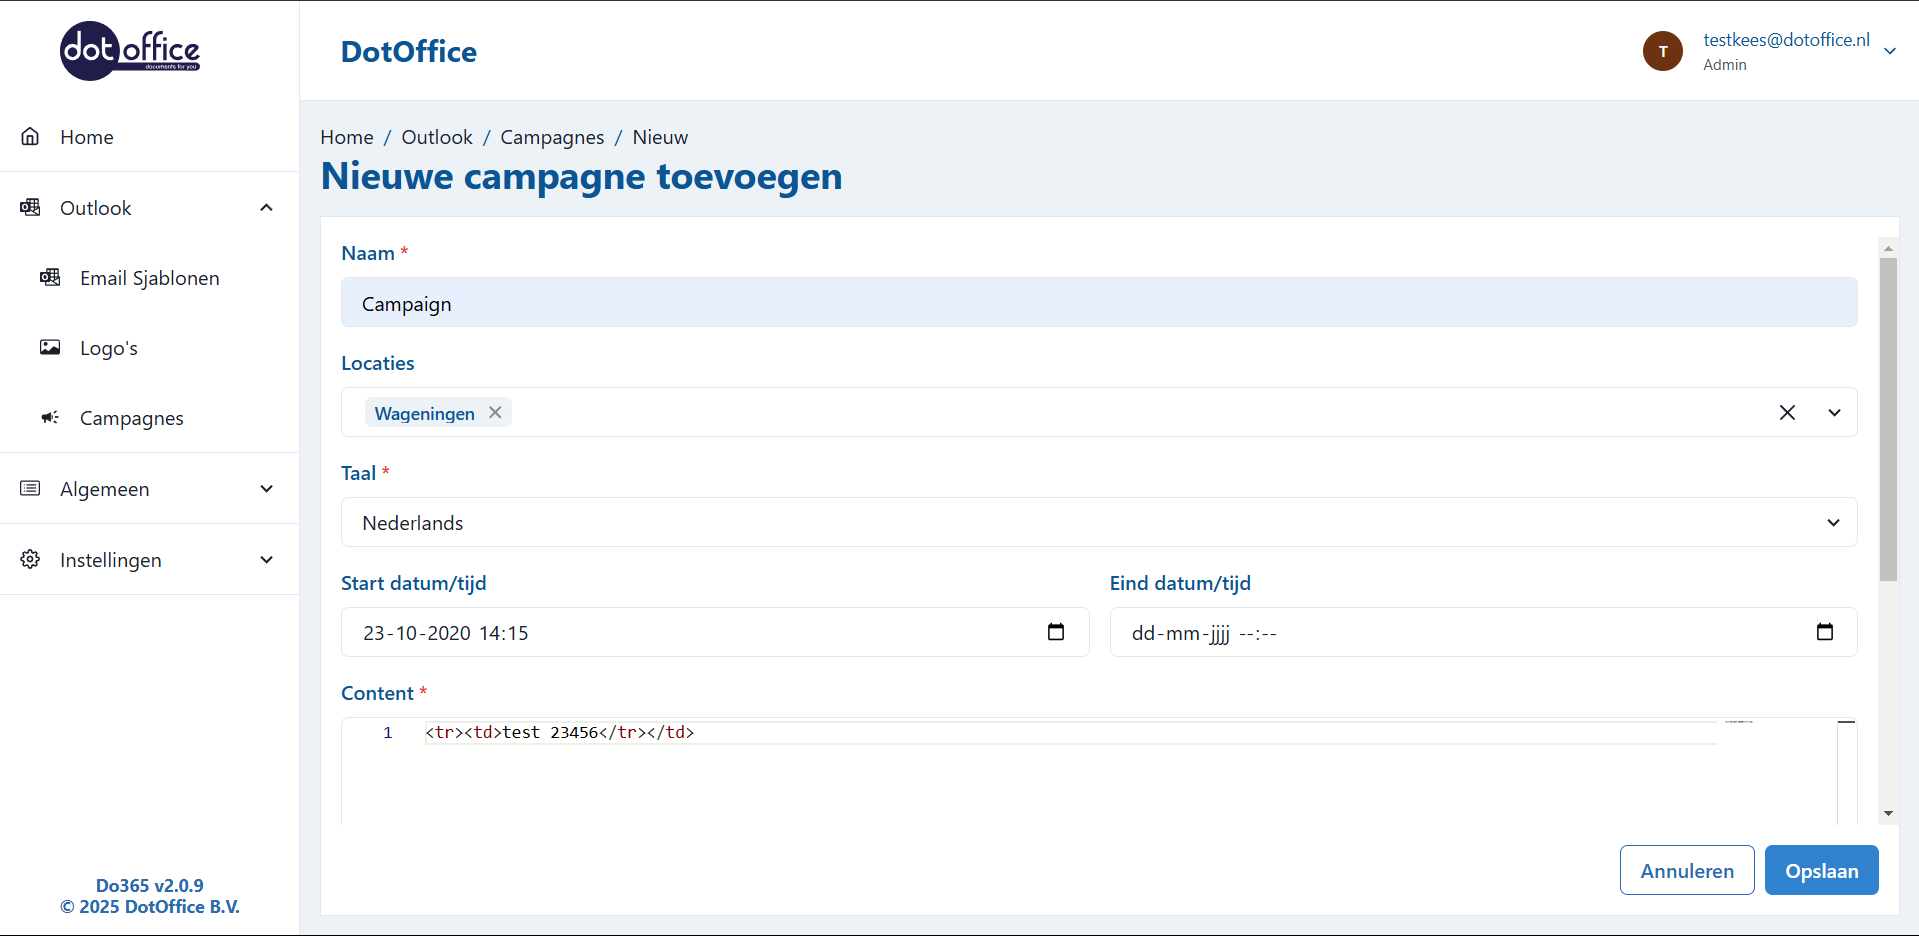Clear all selected Locaties
Image resolution: width=1919 pixels, height=936 pixels.
(1787, 413)
